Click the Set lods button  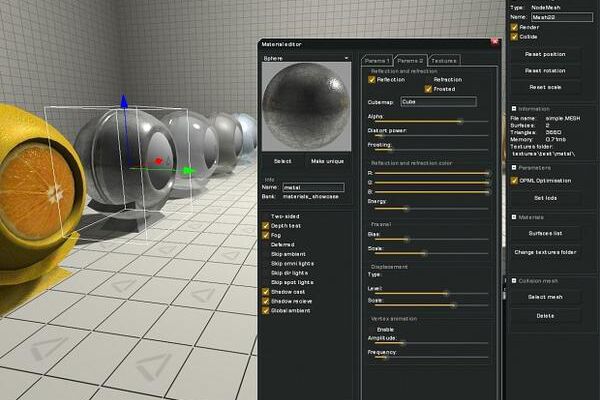(545, 198)
